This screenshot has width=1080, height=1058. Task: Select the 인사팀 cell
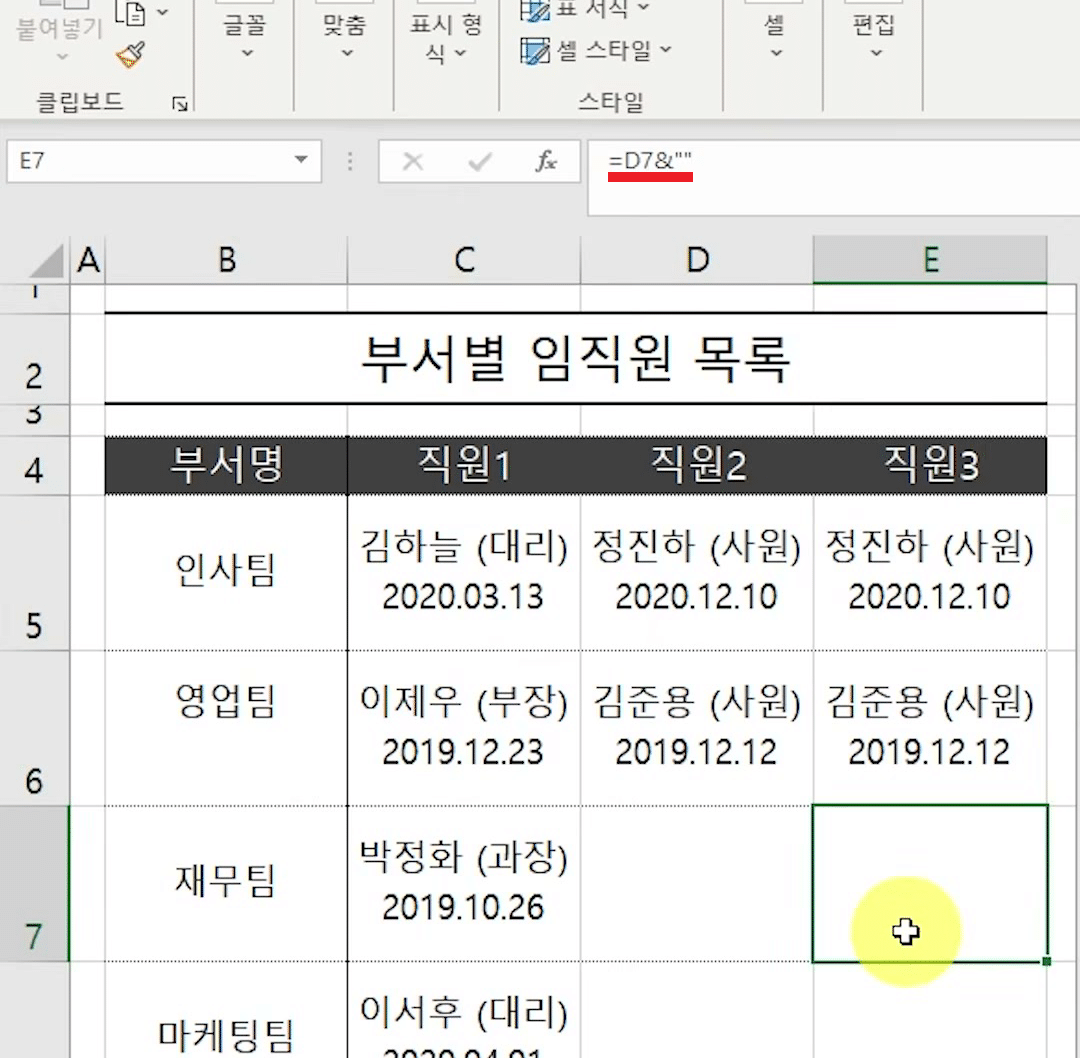click(227, 572)
